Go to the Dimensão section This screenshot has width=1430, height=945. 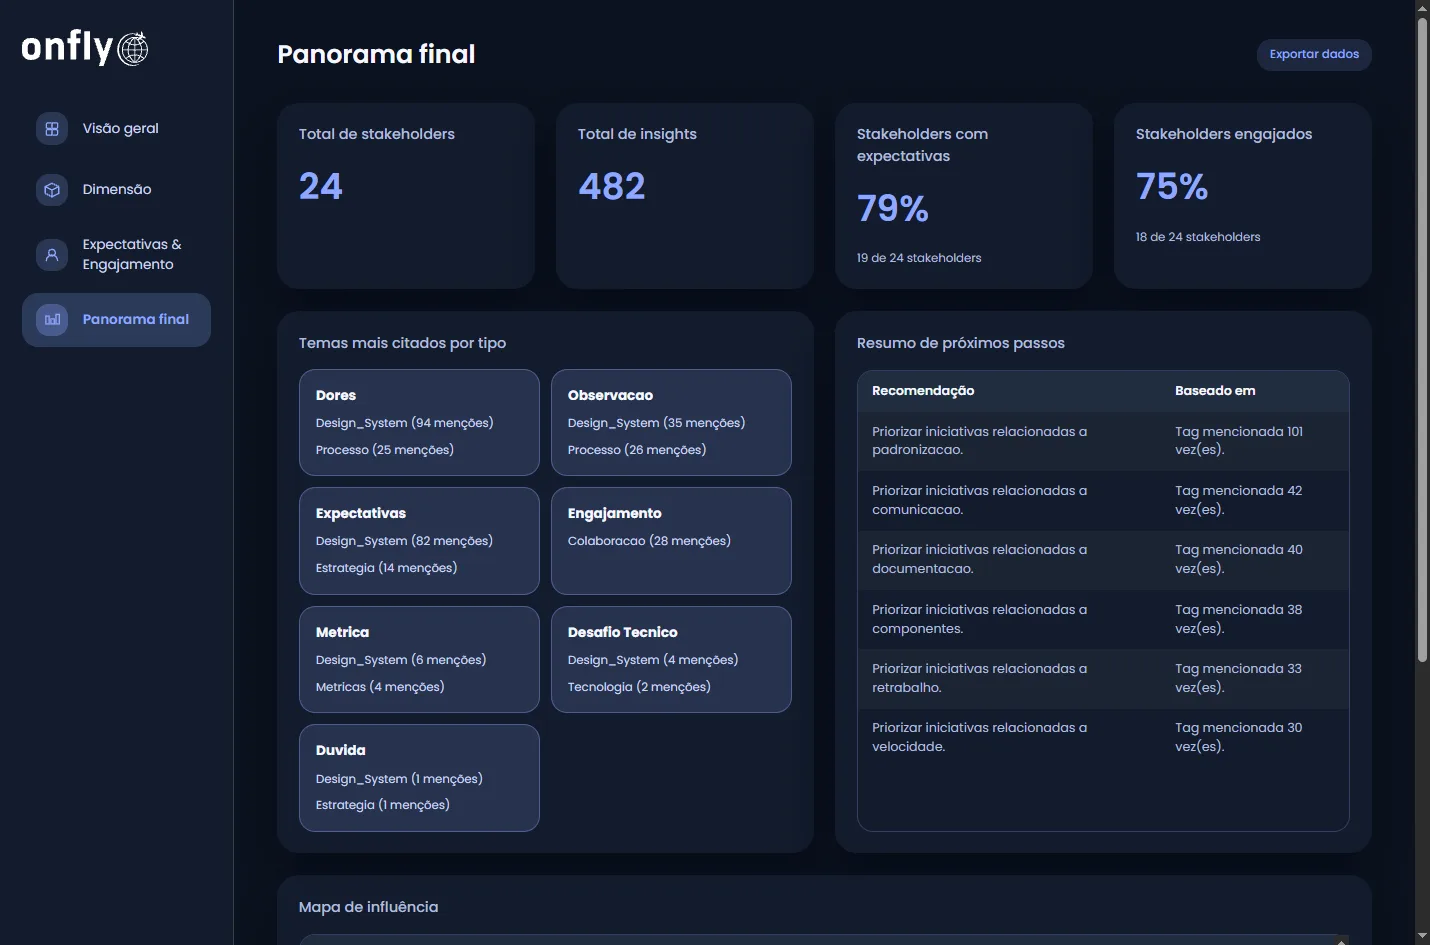(116, 190)
